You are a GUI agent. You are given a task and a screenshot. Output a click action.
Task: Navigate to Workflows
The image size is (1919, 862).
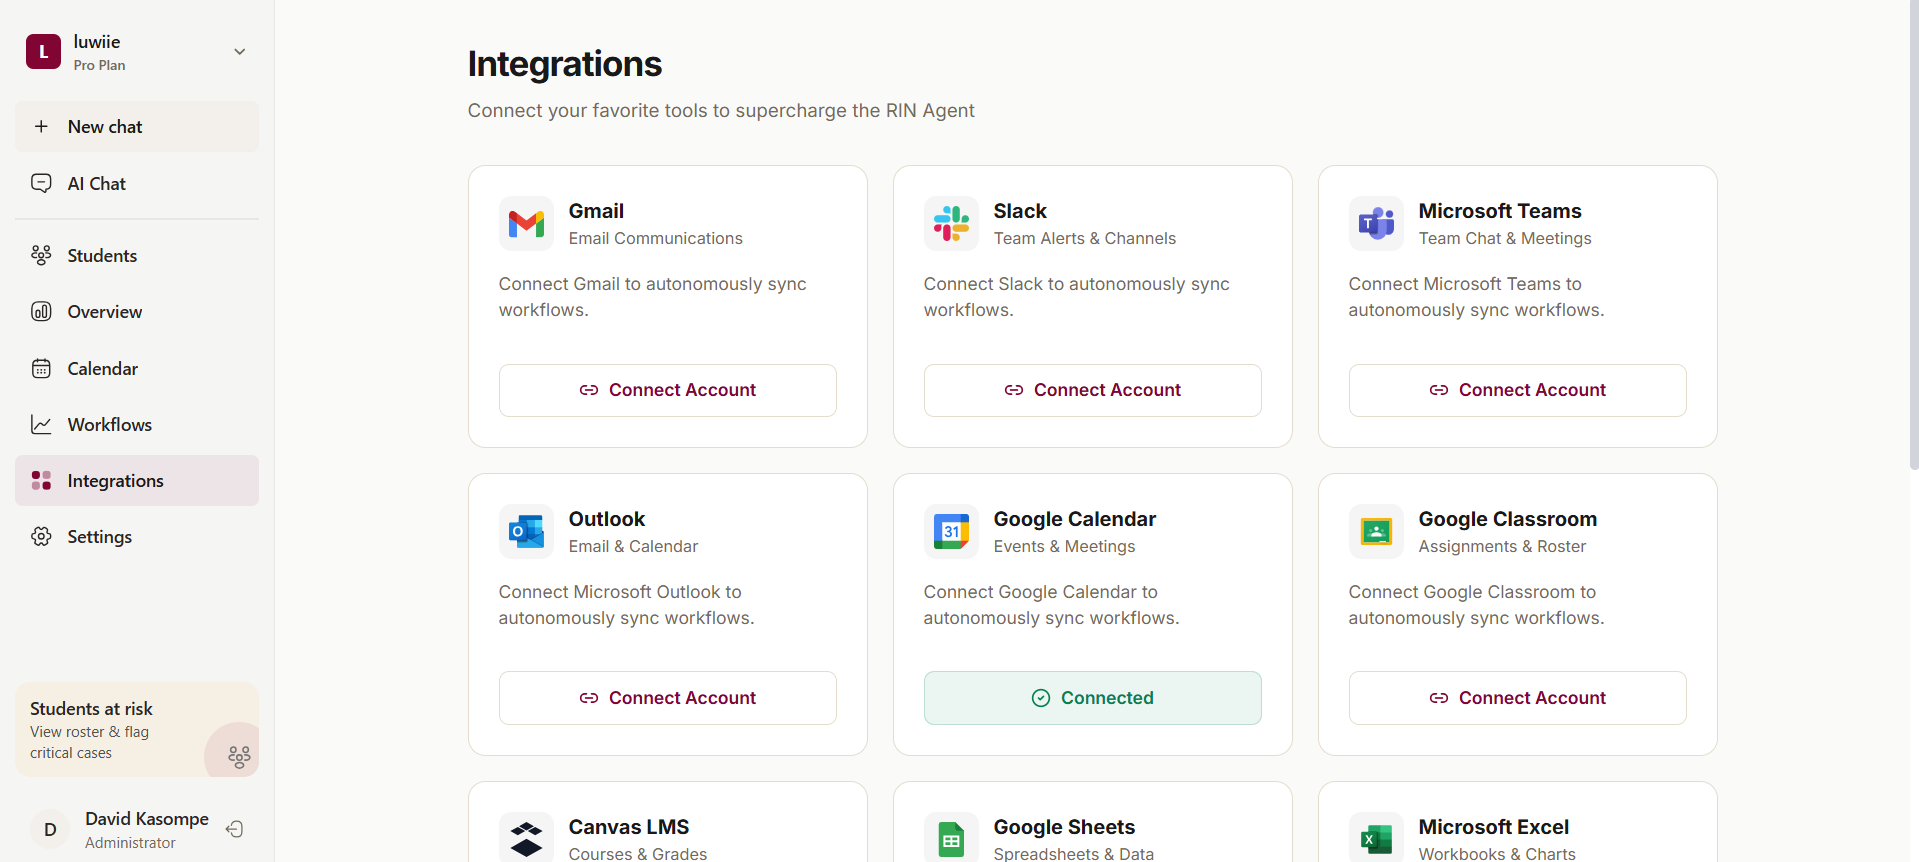coord(137,425)
